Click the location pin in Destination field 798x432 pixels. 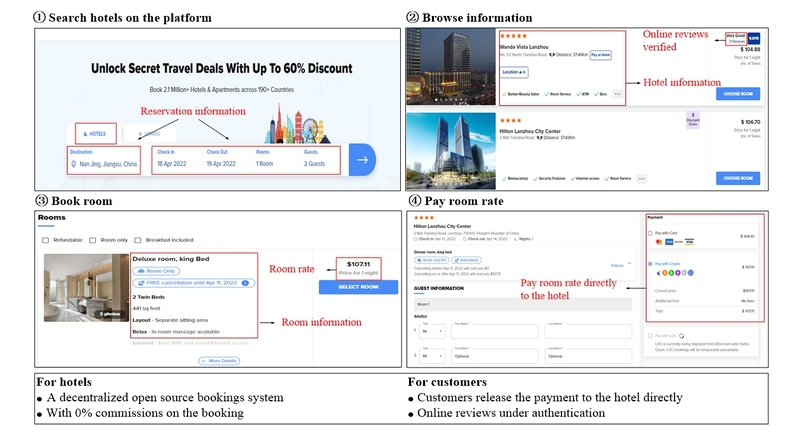point(74,163)
